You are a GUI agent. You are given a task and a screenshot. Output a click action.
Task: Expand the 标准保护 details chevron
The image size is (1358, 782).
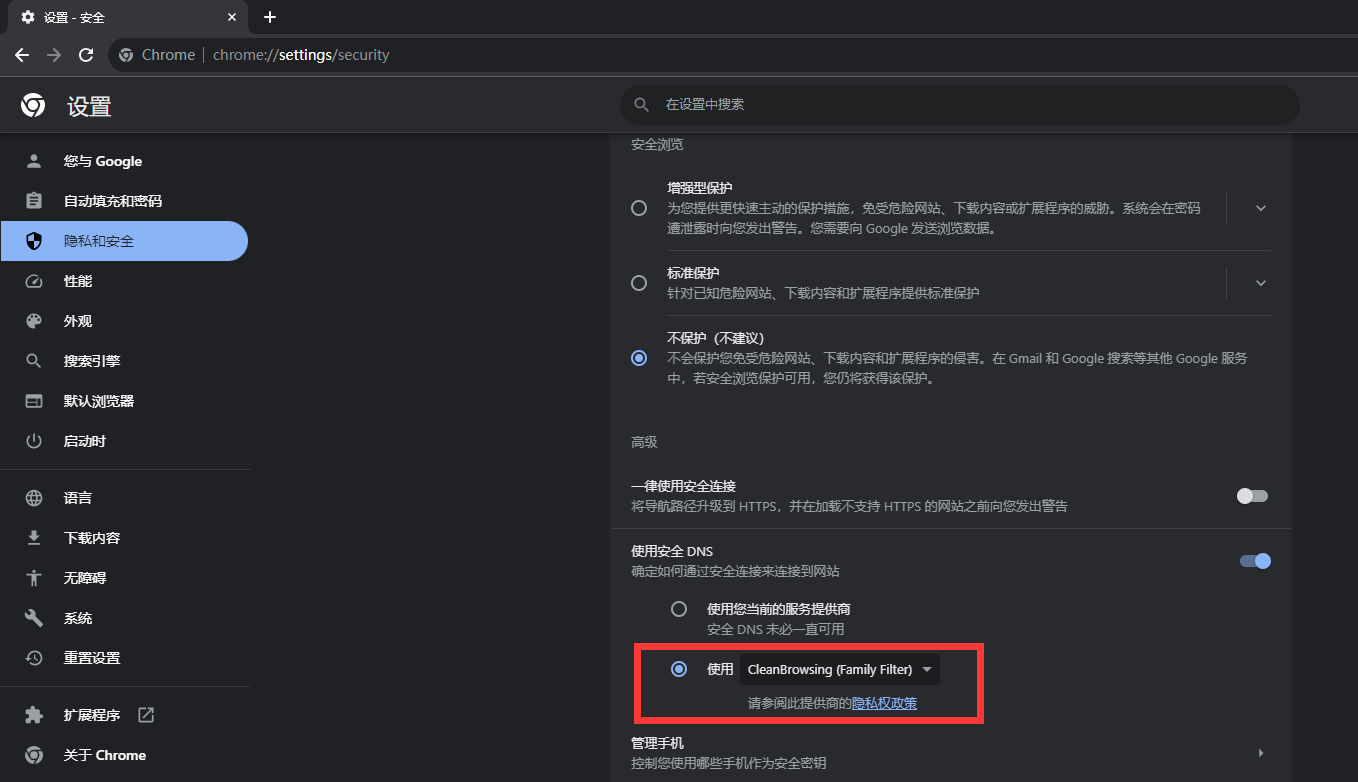click(x=1260, y=283)
